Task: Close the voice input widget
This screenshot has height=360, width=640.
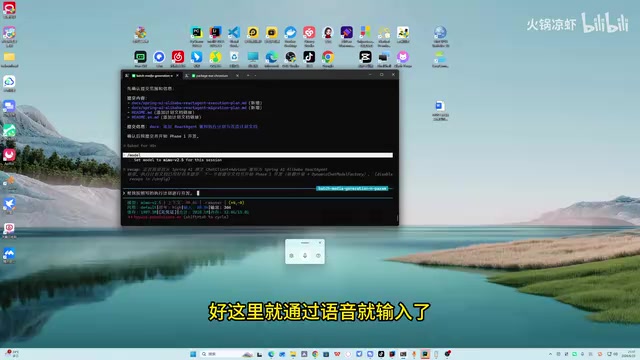Action: coord(320,242)
